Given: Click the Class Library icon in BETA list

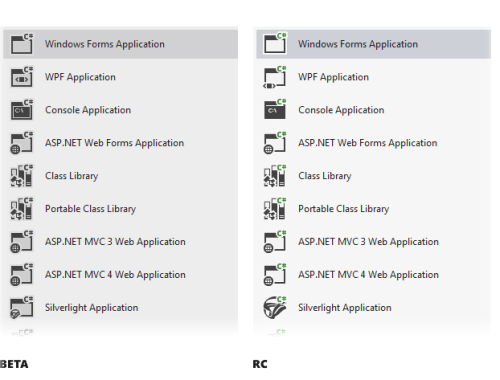Looking at the screenshot, I should pos(22,175).
